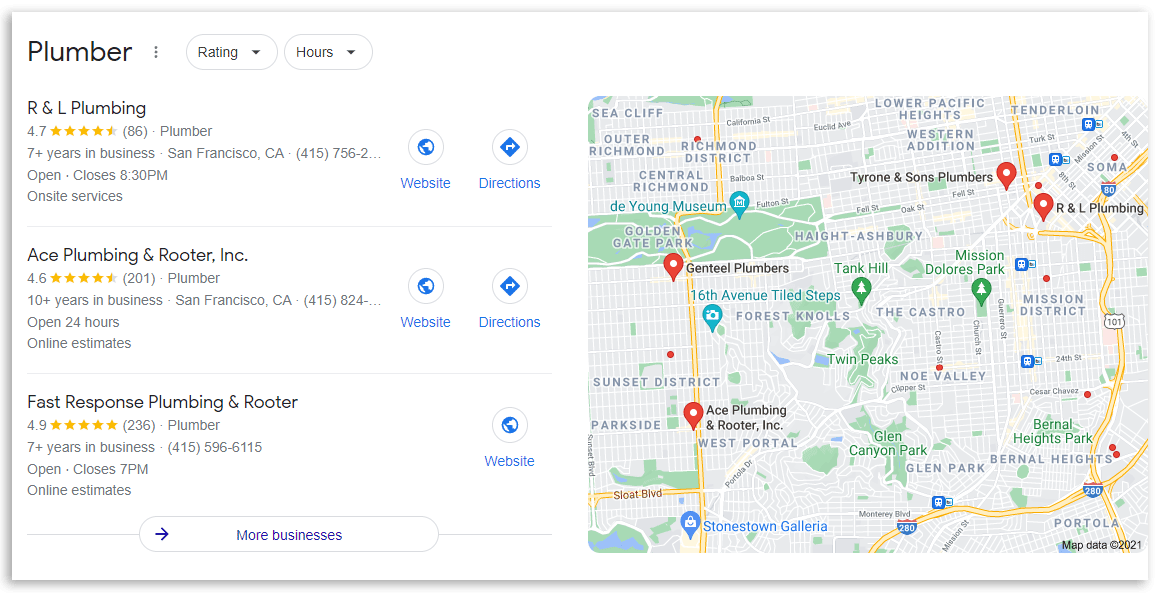Select the Genteel Plumbers map pin
Image resolution: width=1161 pixels, height=593 pixels.
pyautogui.click(x=672, y=267)
